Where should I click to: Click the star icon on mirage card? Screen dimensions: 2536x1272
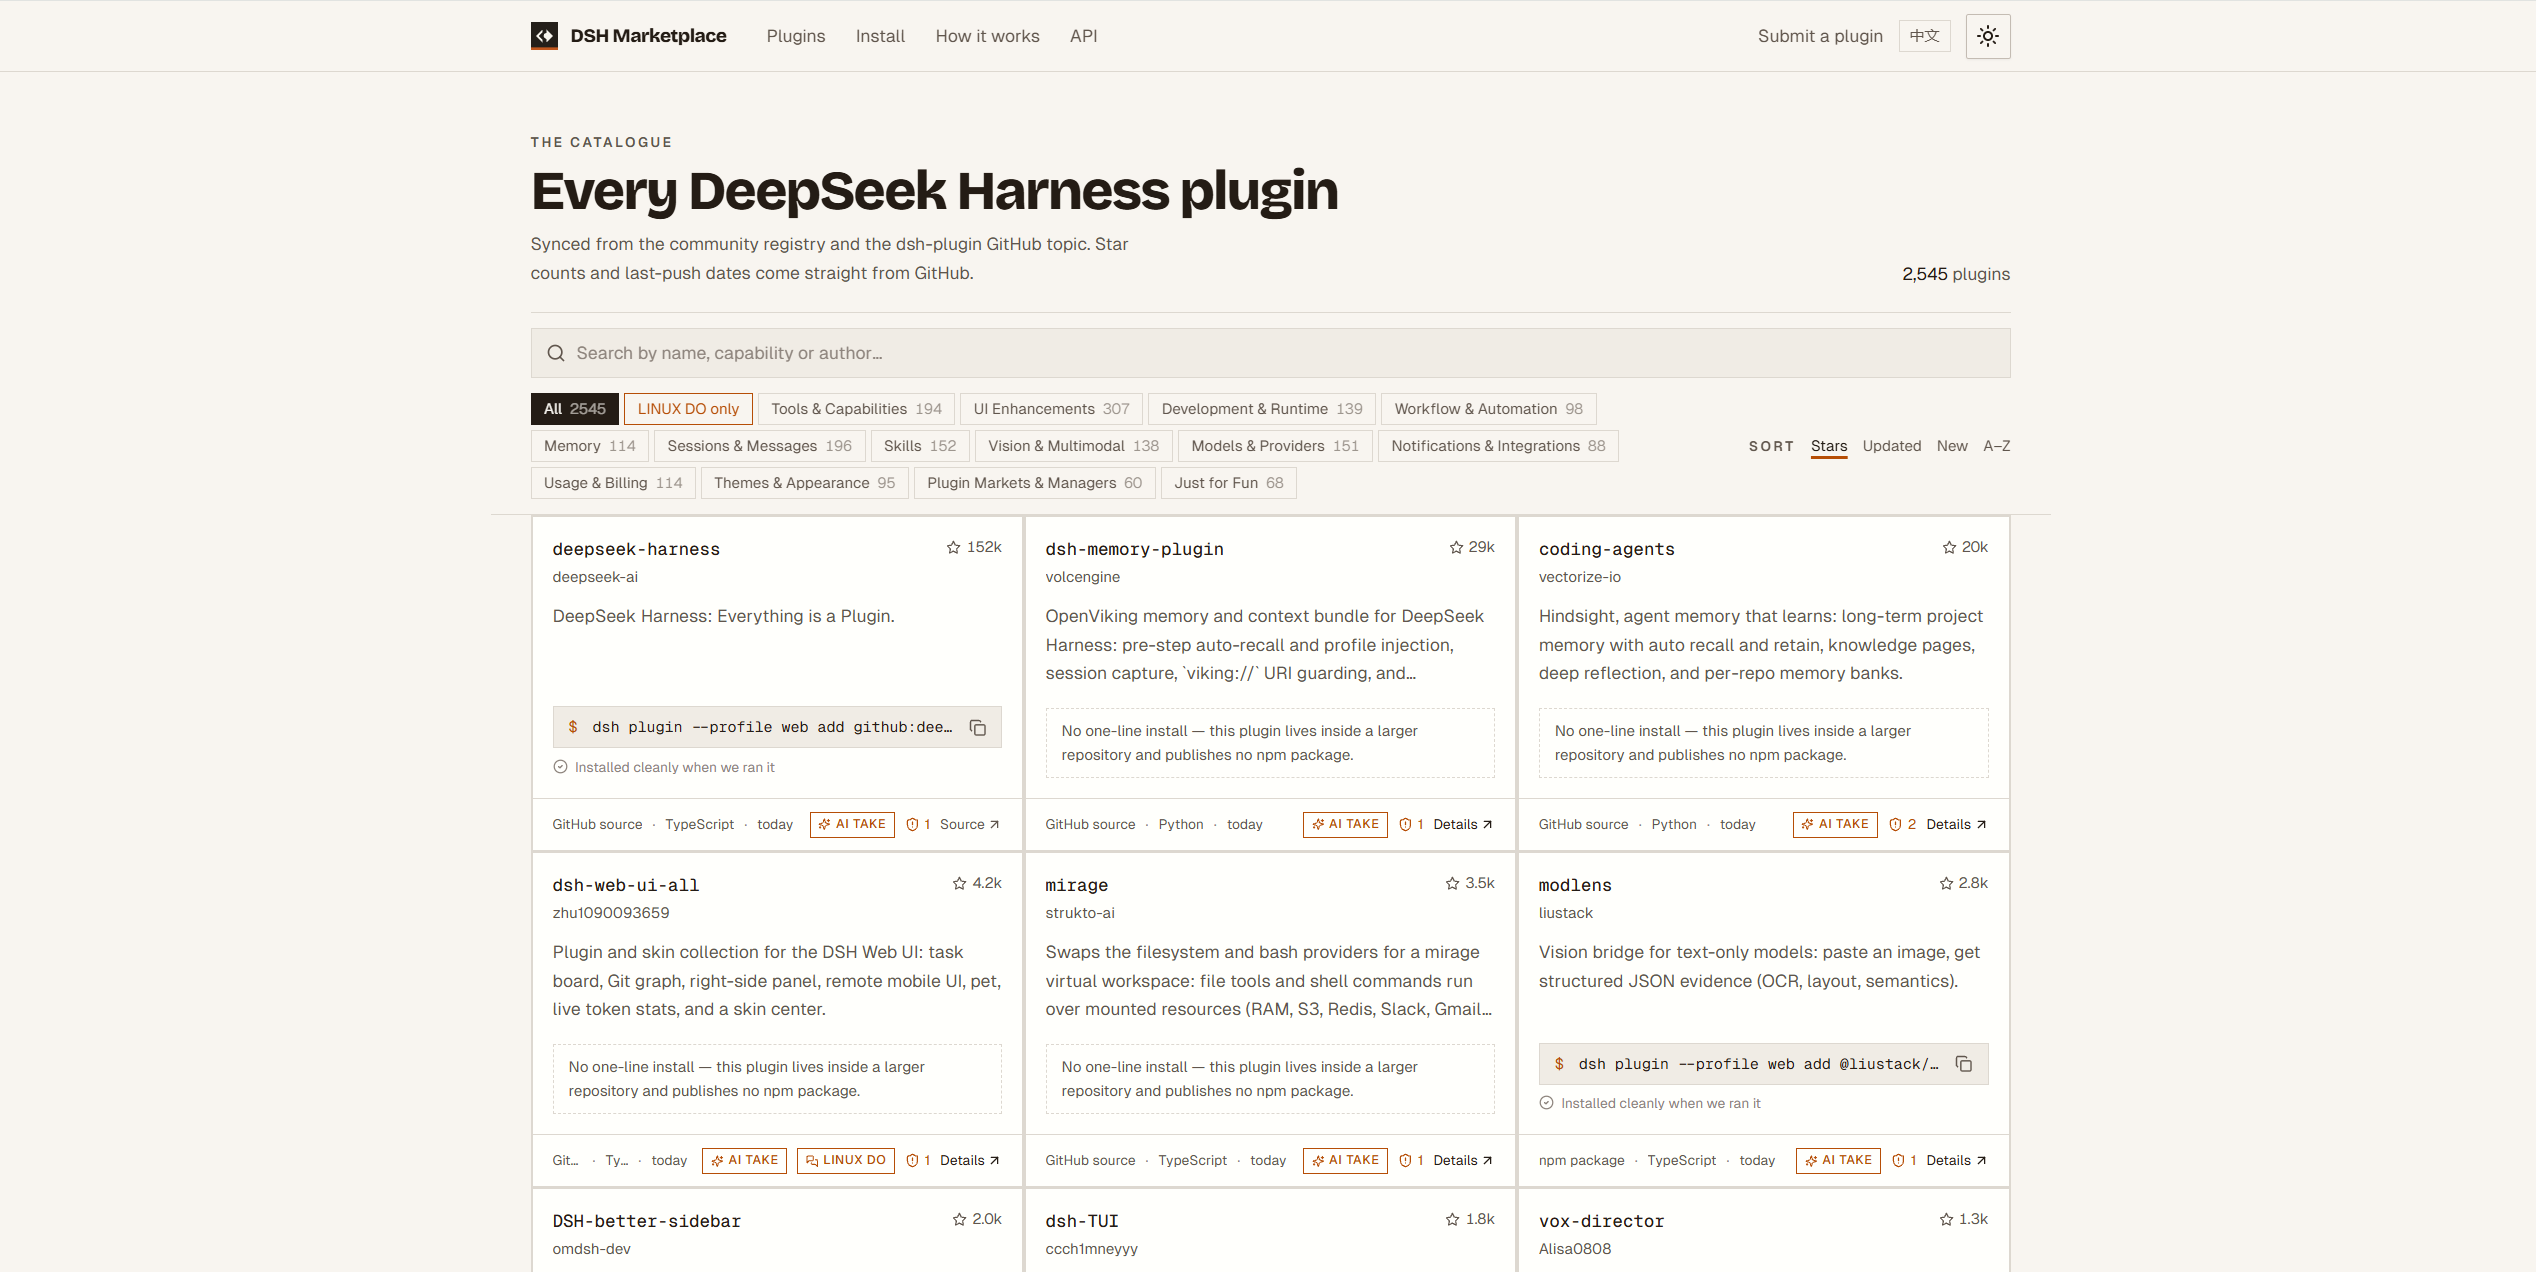point(1452,883)
